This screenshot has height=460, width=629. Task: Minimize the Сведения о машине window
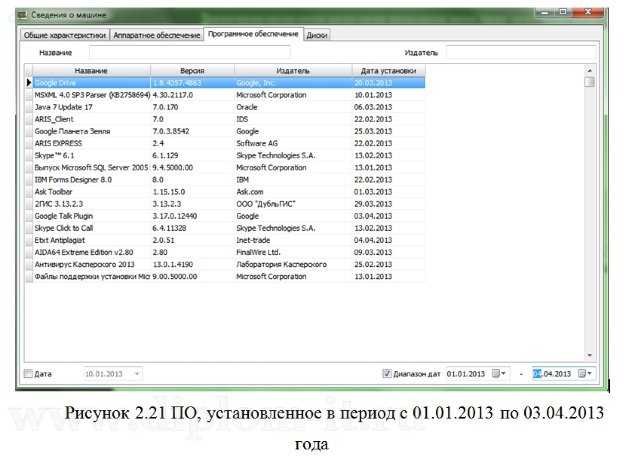545,12
